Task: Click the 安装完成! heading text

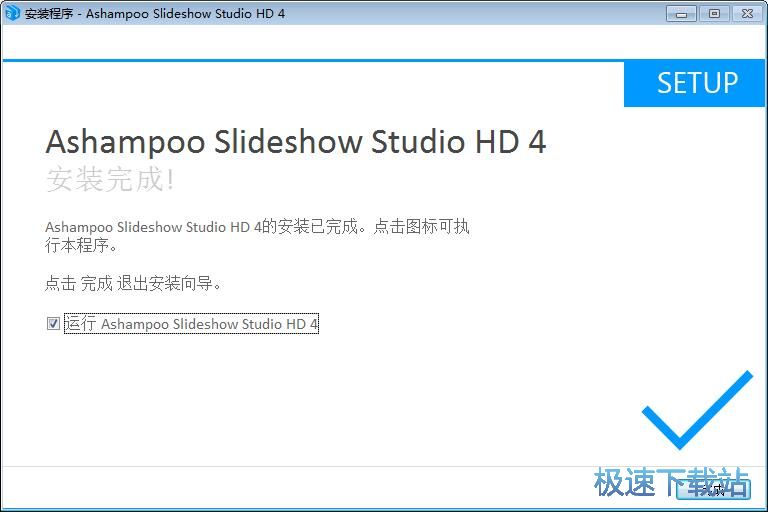Action: tap(110, 179)
